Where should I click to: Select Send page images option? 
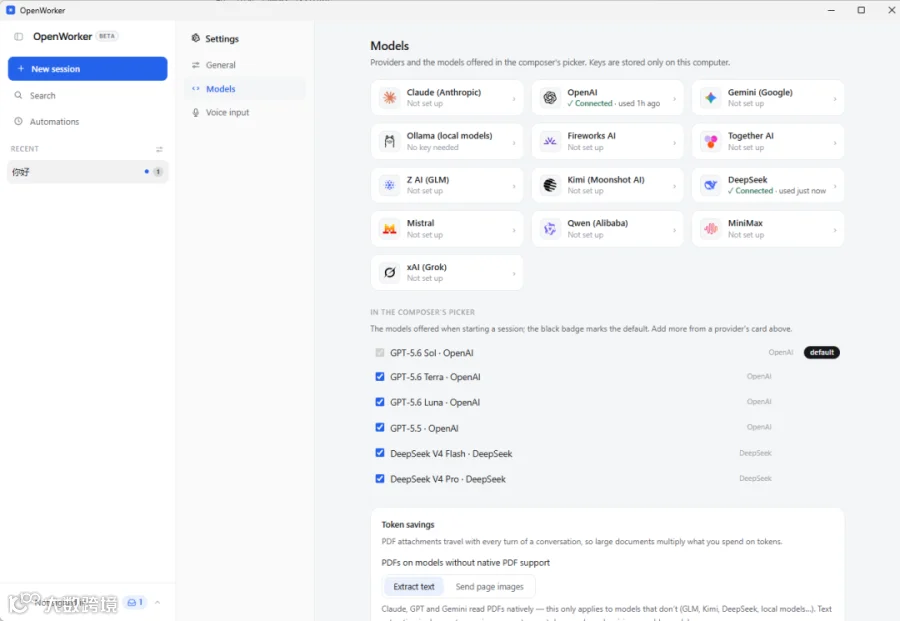click(490, 587)
